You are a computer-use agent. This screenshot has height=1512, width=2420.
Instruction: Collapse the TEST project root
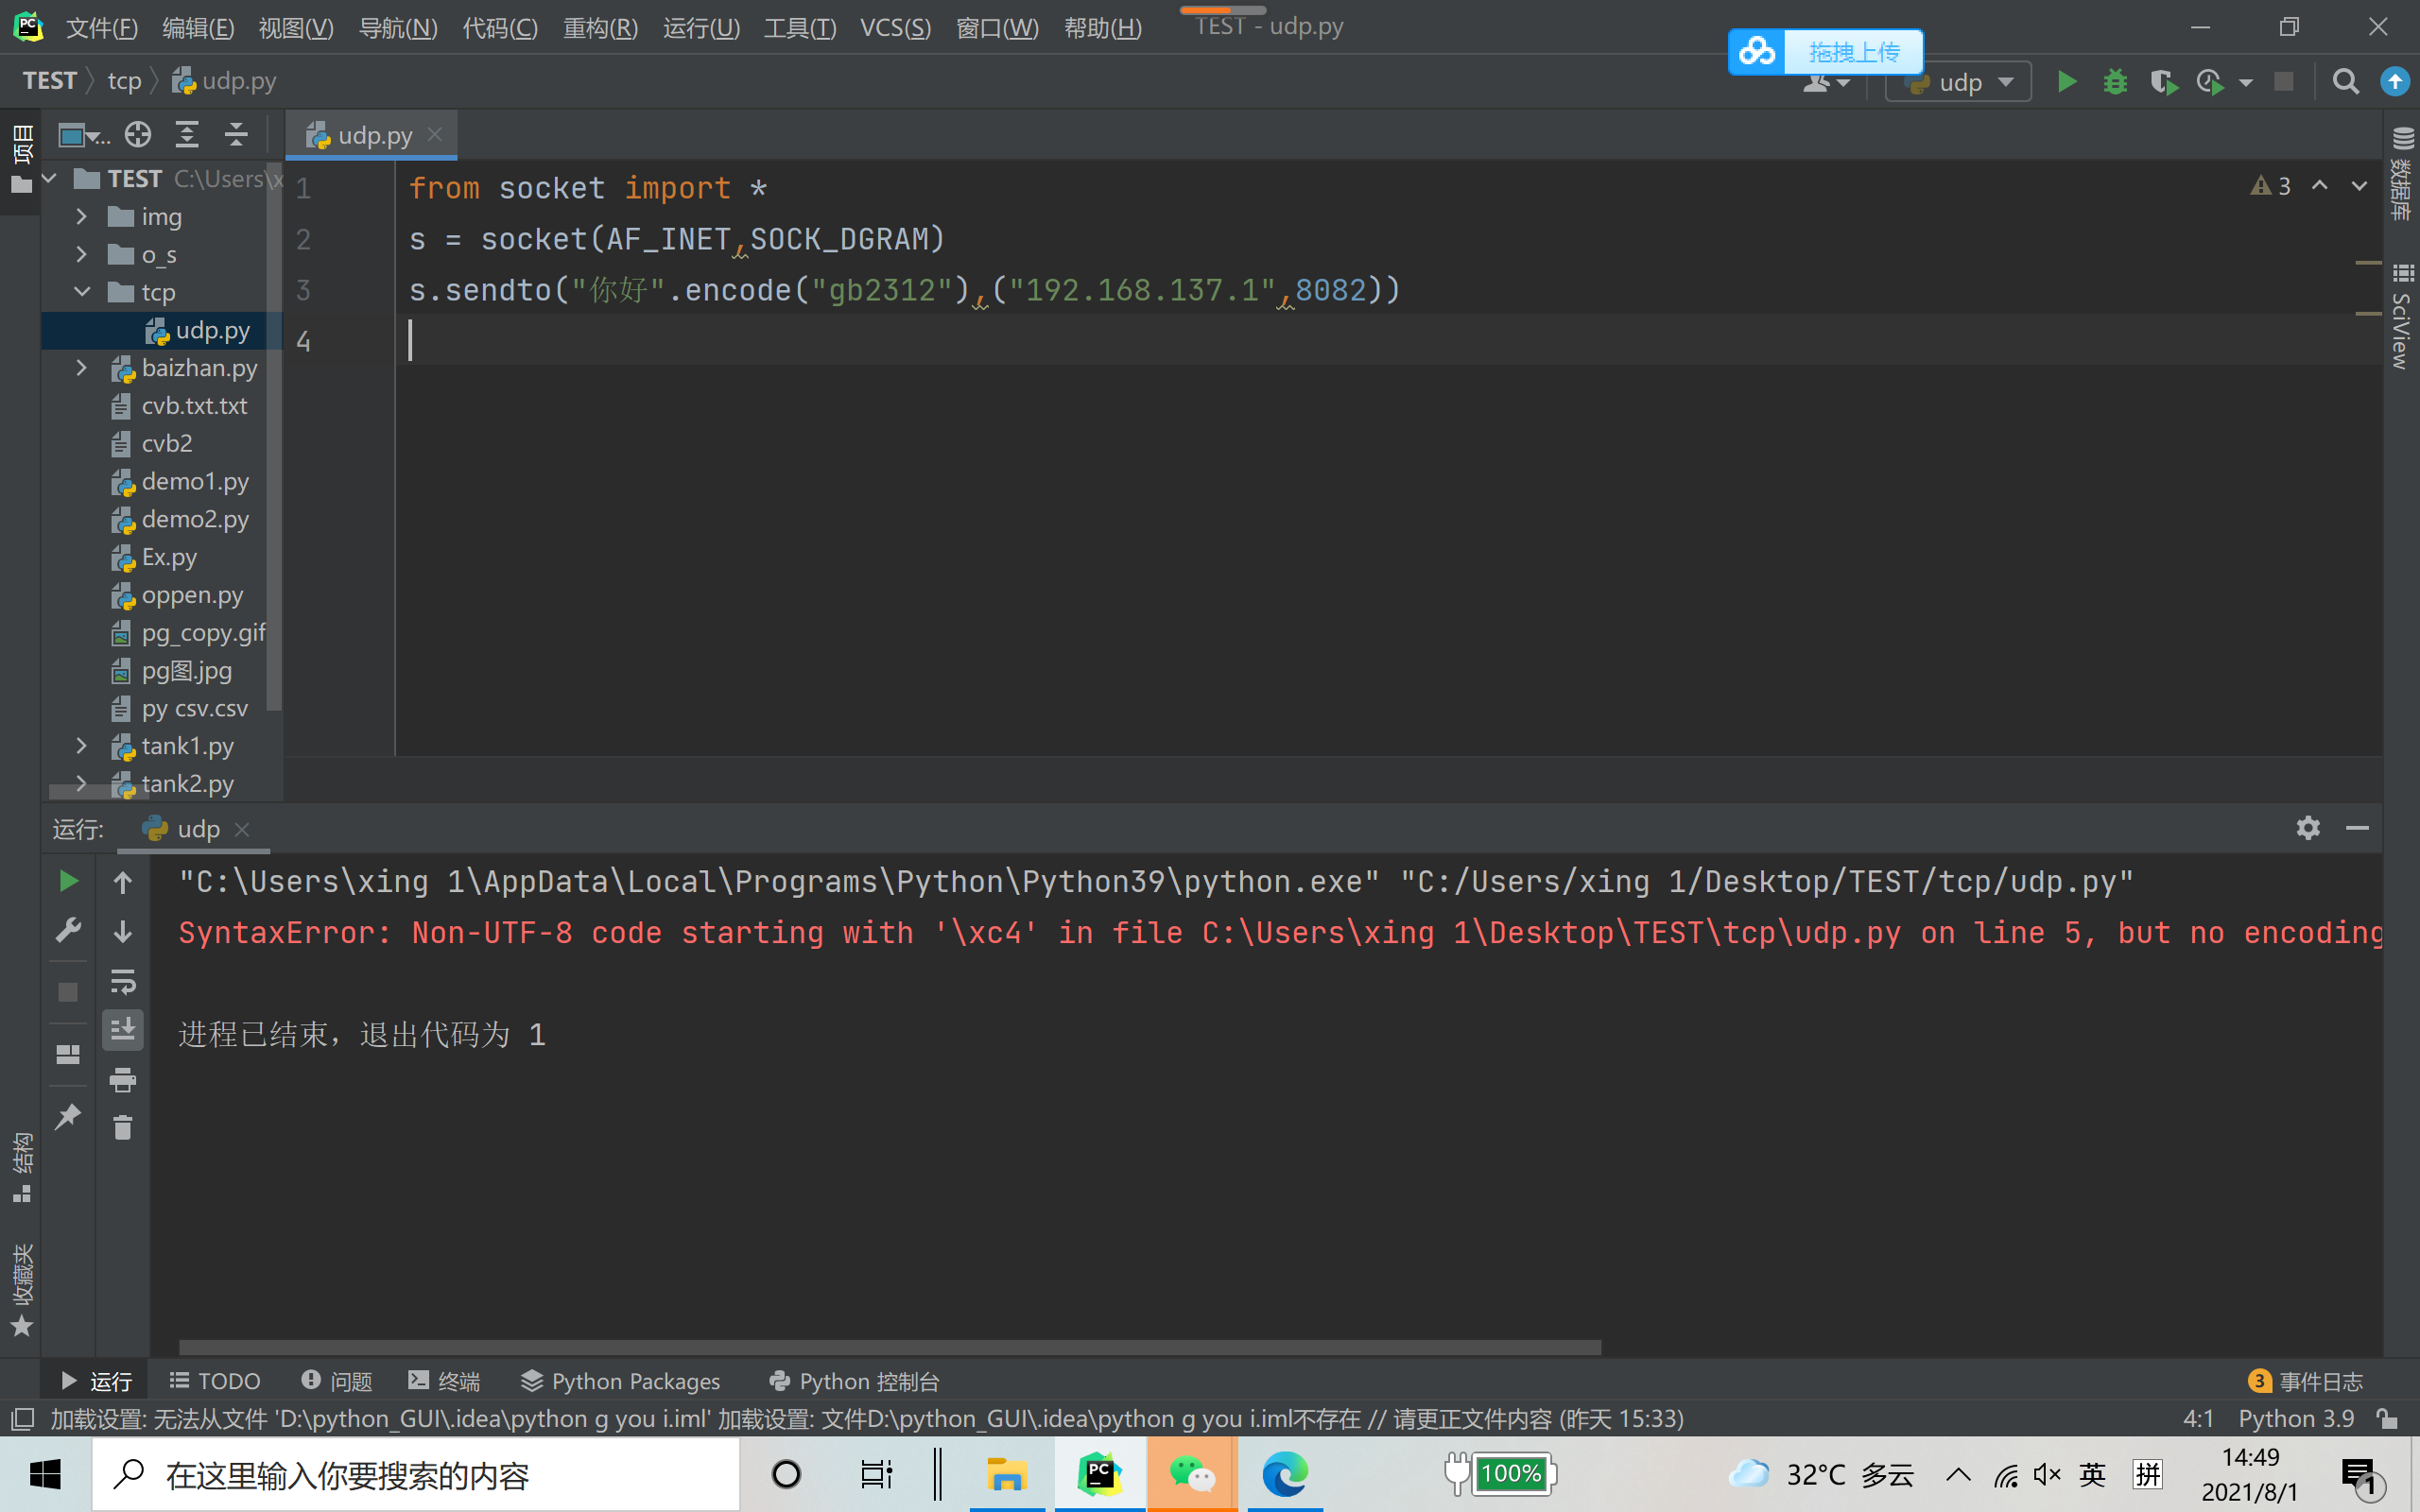tap(50, 179)
